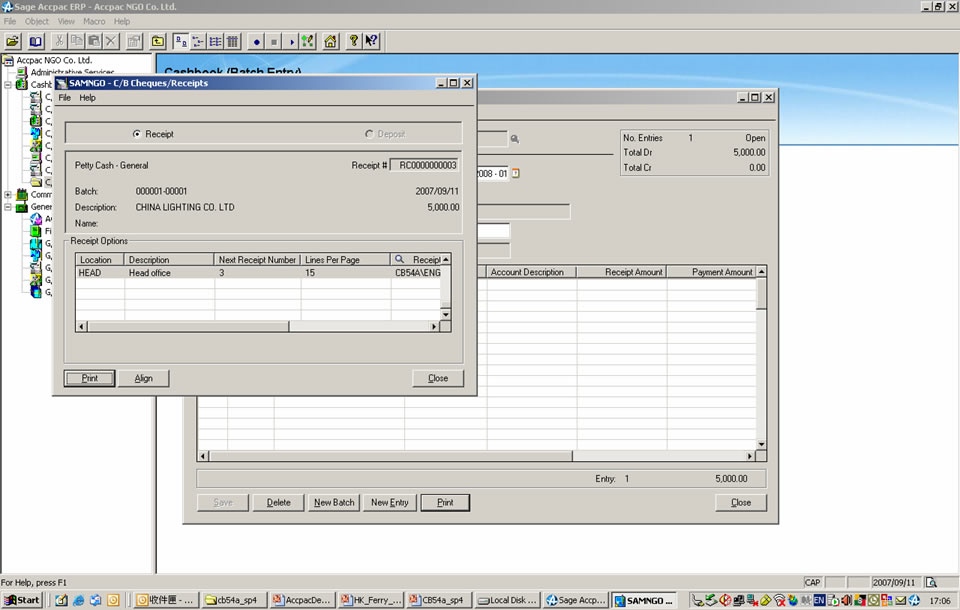960x610 pixels.
Task: Collapse the Cashbook tree node
Action: (8, 85)
